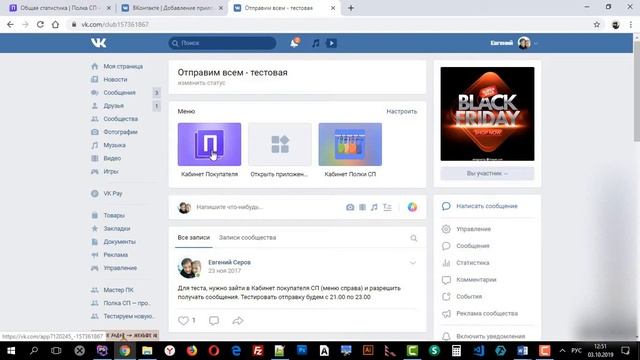The width and height of the screenshot is (640, 360).
Task: Open Фотографии in sidebar
Action: coord(120,132)
